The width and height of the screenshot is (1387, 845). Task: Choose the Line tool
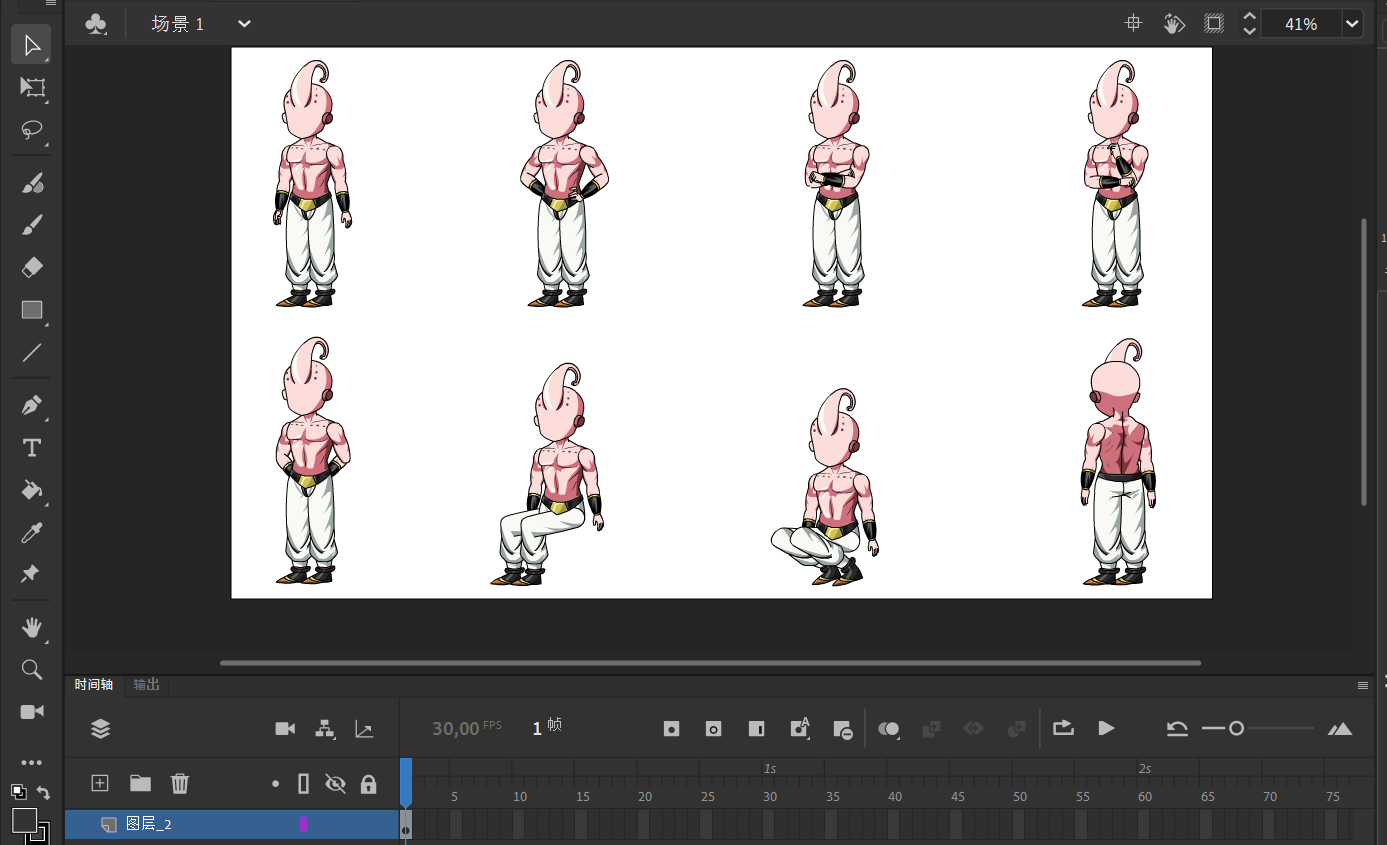[32, 352]
